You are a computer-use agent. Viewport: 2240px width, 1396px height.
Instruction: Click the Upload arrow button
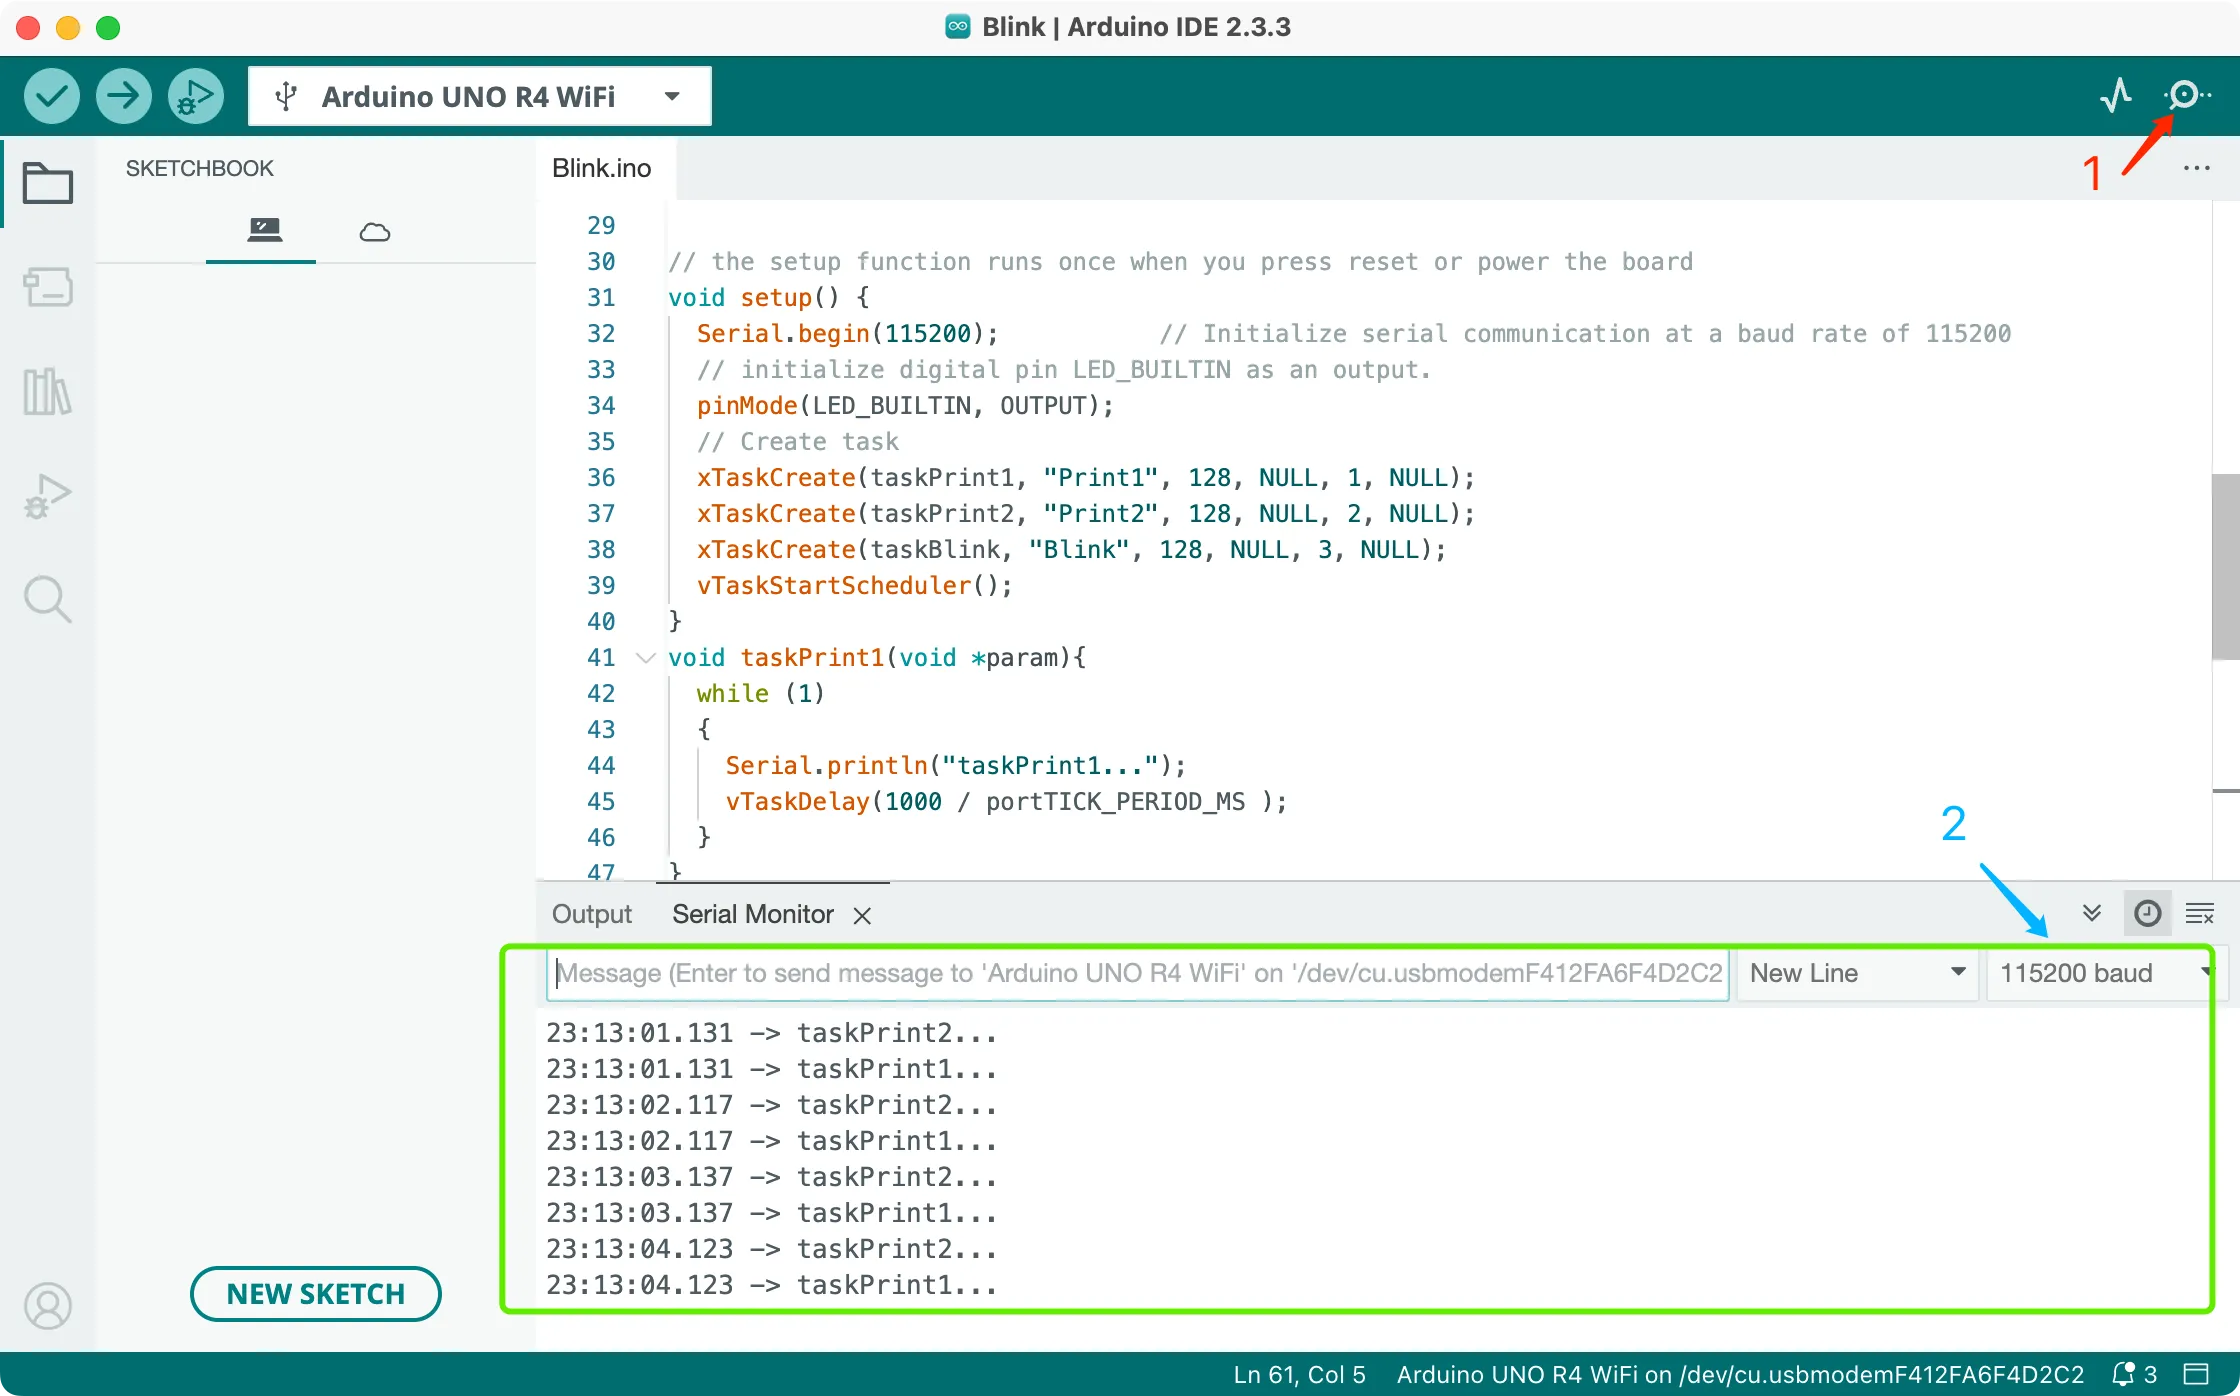tap(124, 97)
